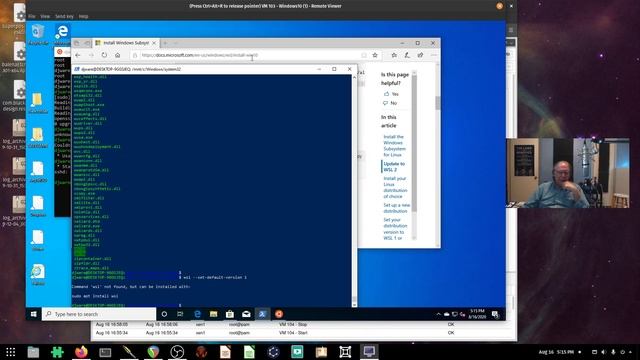Click 'Yes' under Is this page helpful
Viewport: 640px width, 360px height.
point(391,94)
